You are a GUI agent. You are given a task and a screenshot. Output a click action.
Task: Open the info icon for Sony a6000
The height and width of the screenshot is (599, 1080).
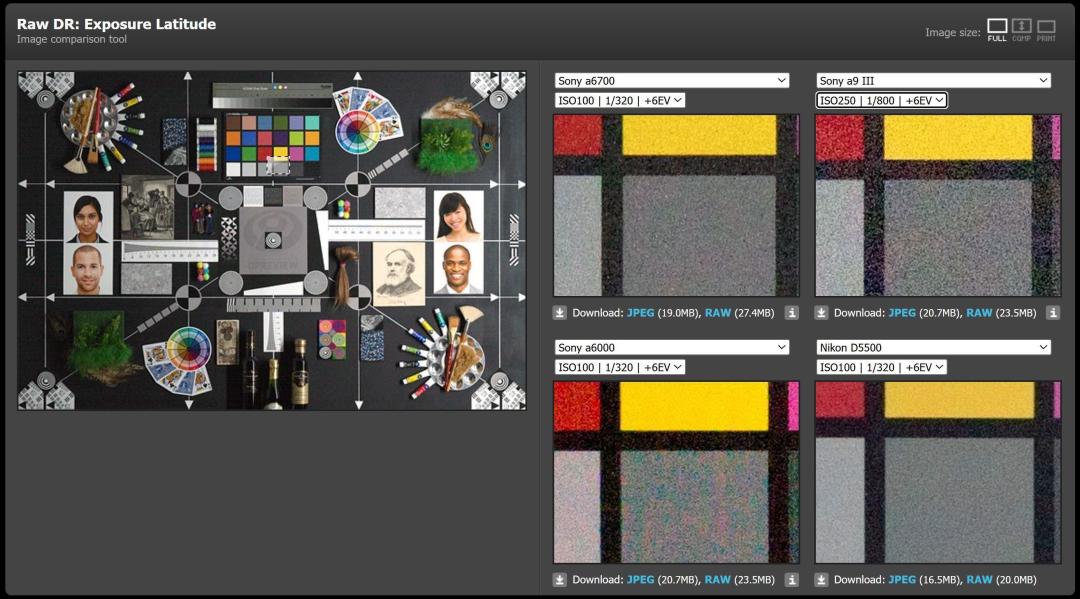tap(792, 580)
